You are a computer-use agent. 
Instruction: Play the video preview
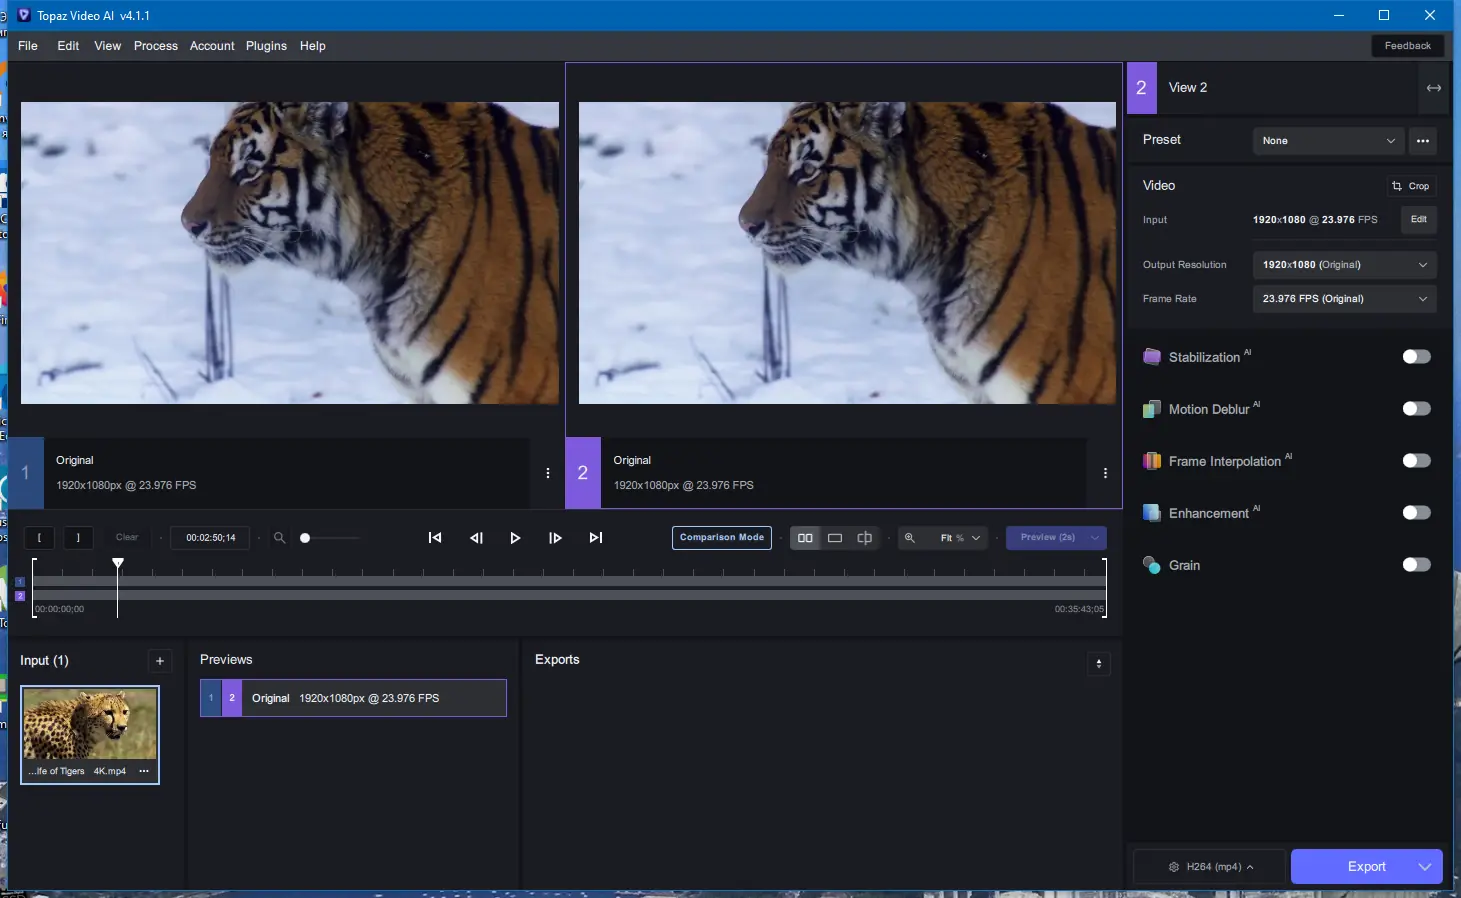[515, 538]
